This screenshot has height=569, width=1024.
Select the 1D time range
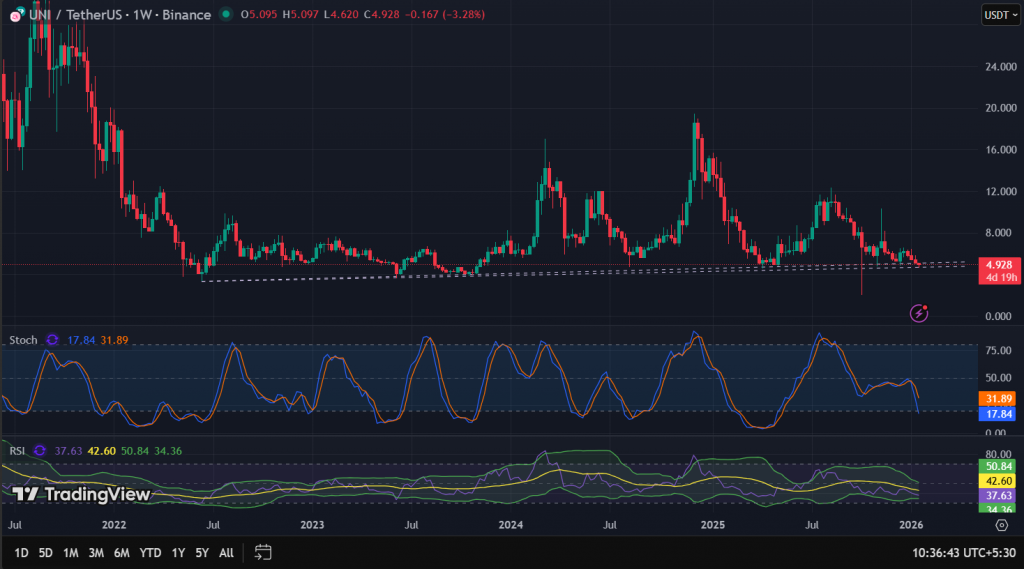[21, 552]
